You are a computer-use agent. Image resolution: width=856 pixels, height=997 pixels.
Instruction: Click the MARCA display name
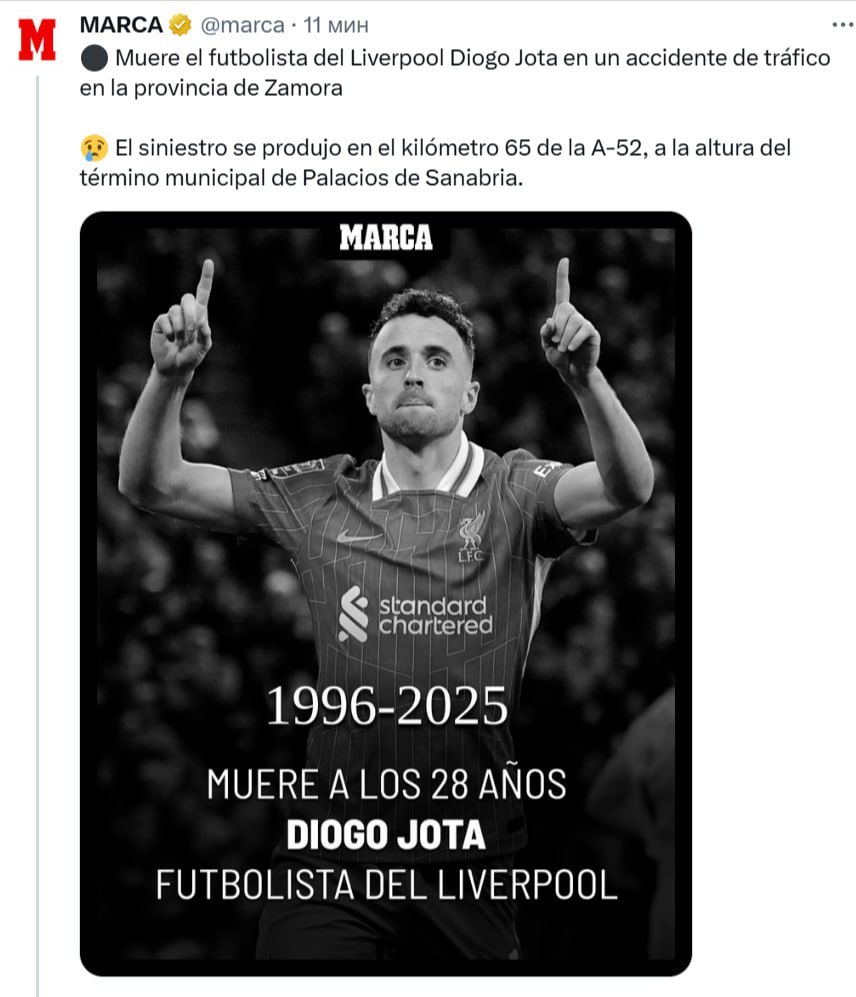120,24
